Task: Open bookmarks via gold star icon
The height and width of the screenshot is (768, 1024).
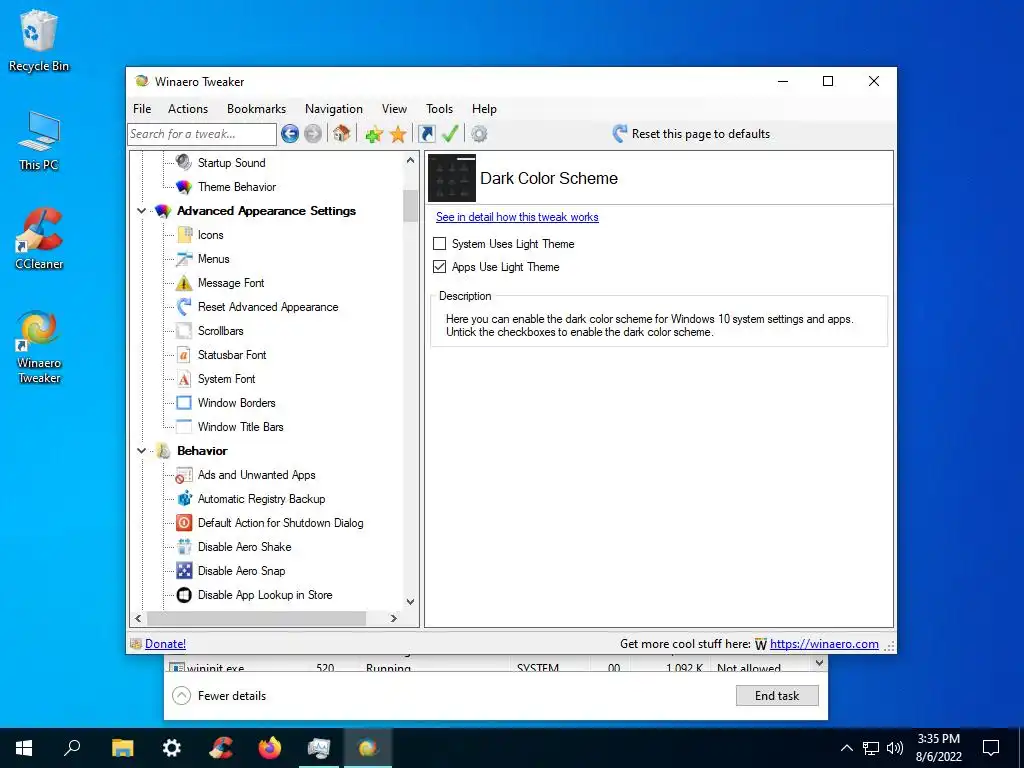Action: click(x=398, y=134)
